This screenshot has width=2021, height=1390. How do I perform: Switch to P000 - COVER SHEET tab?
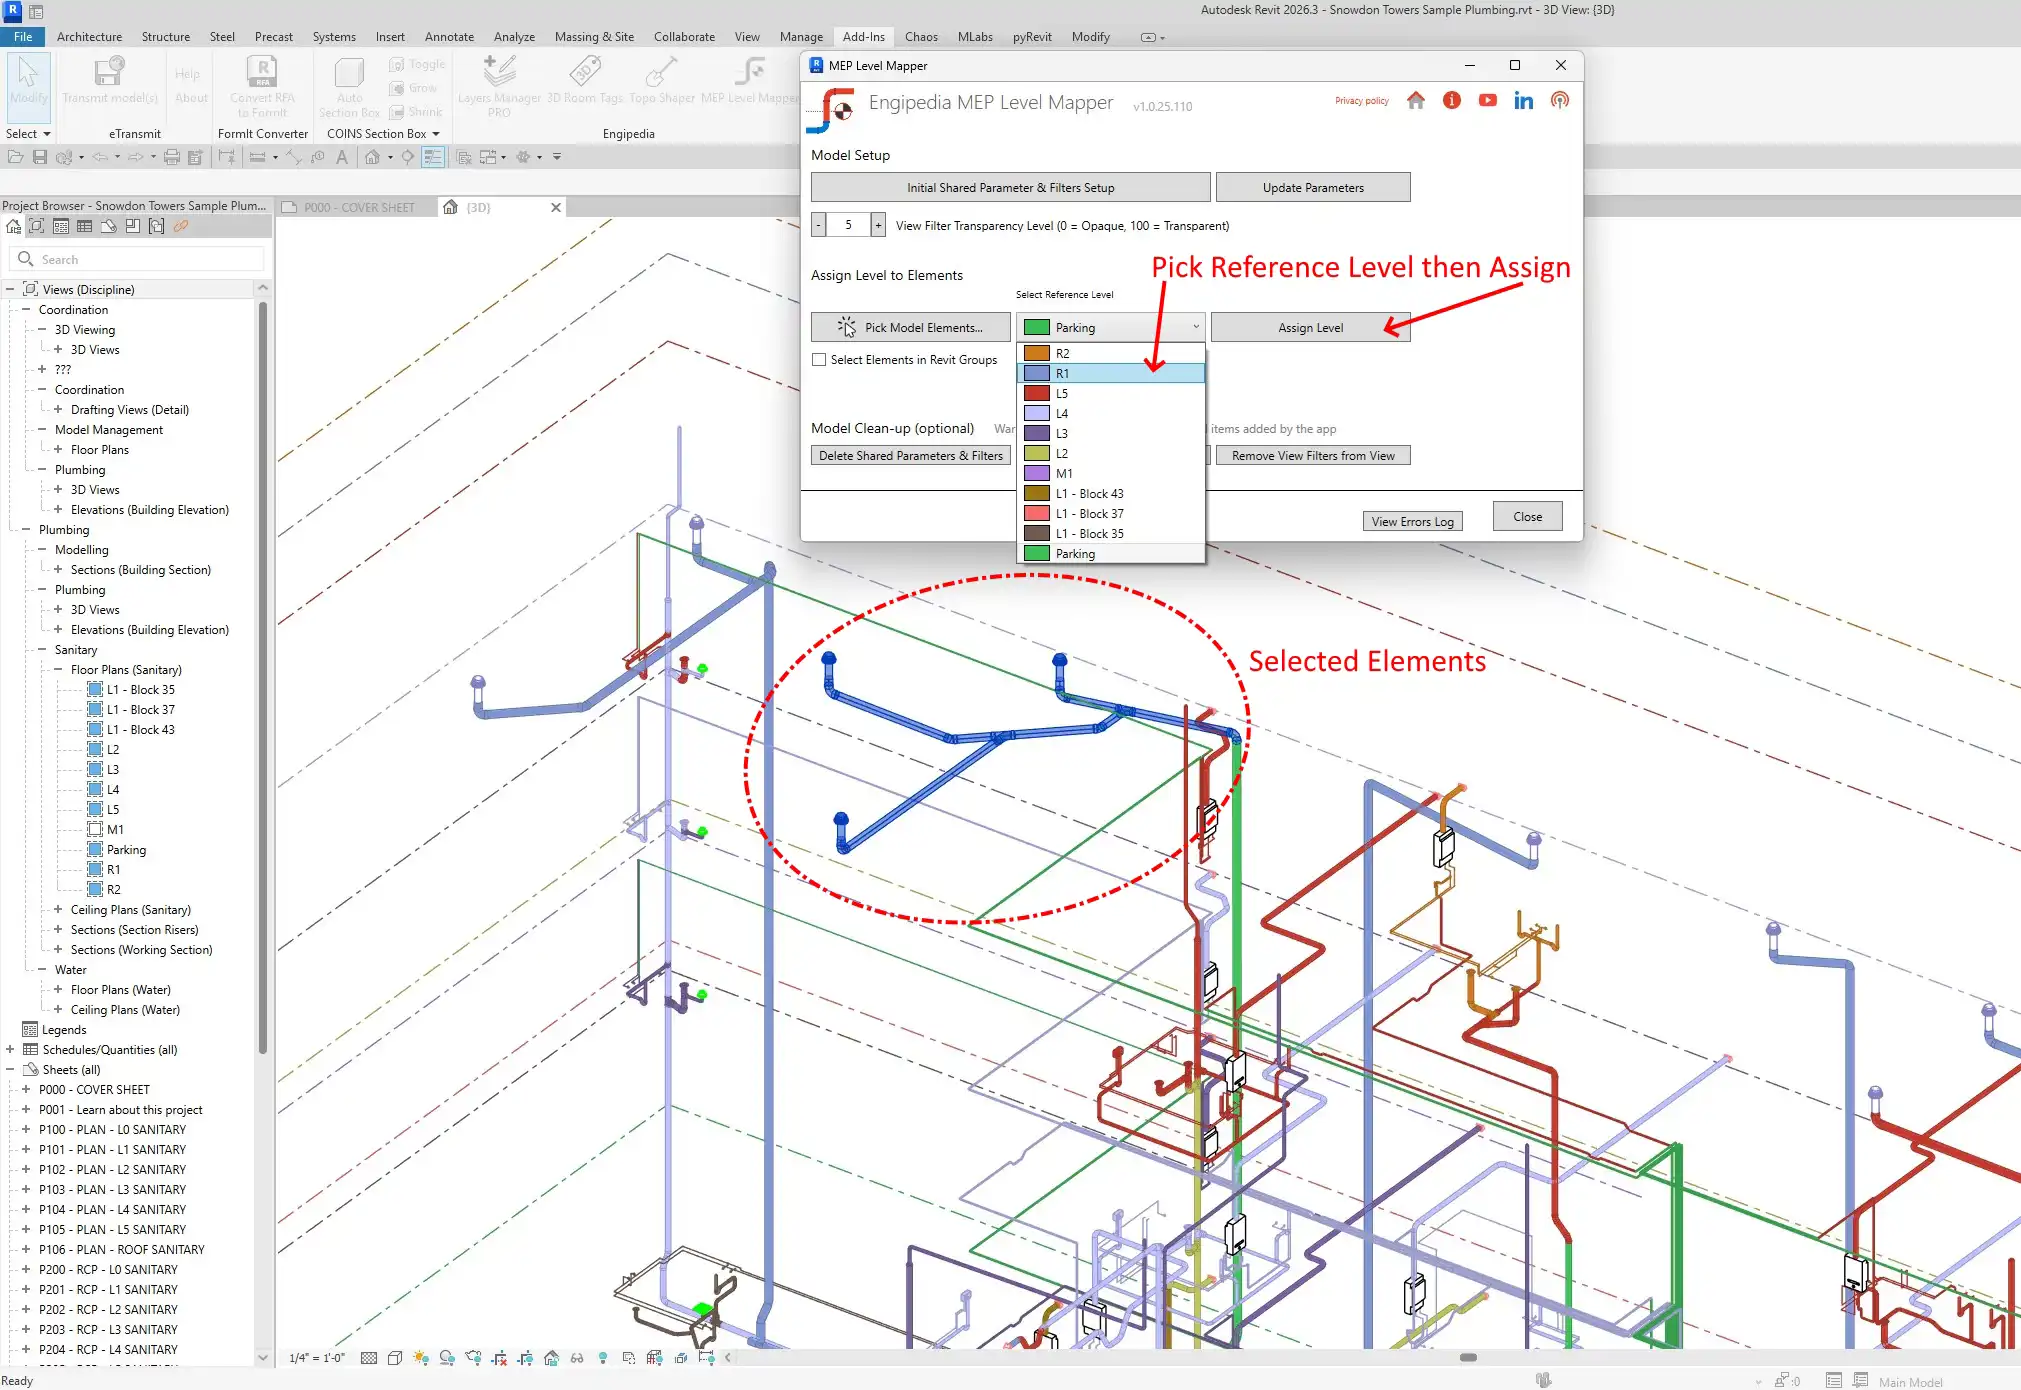point(359,208)
